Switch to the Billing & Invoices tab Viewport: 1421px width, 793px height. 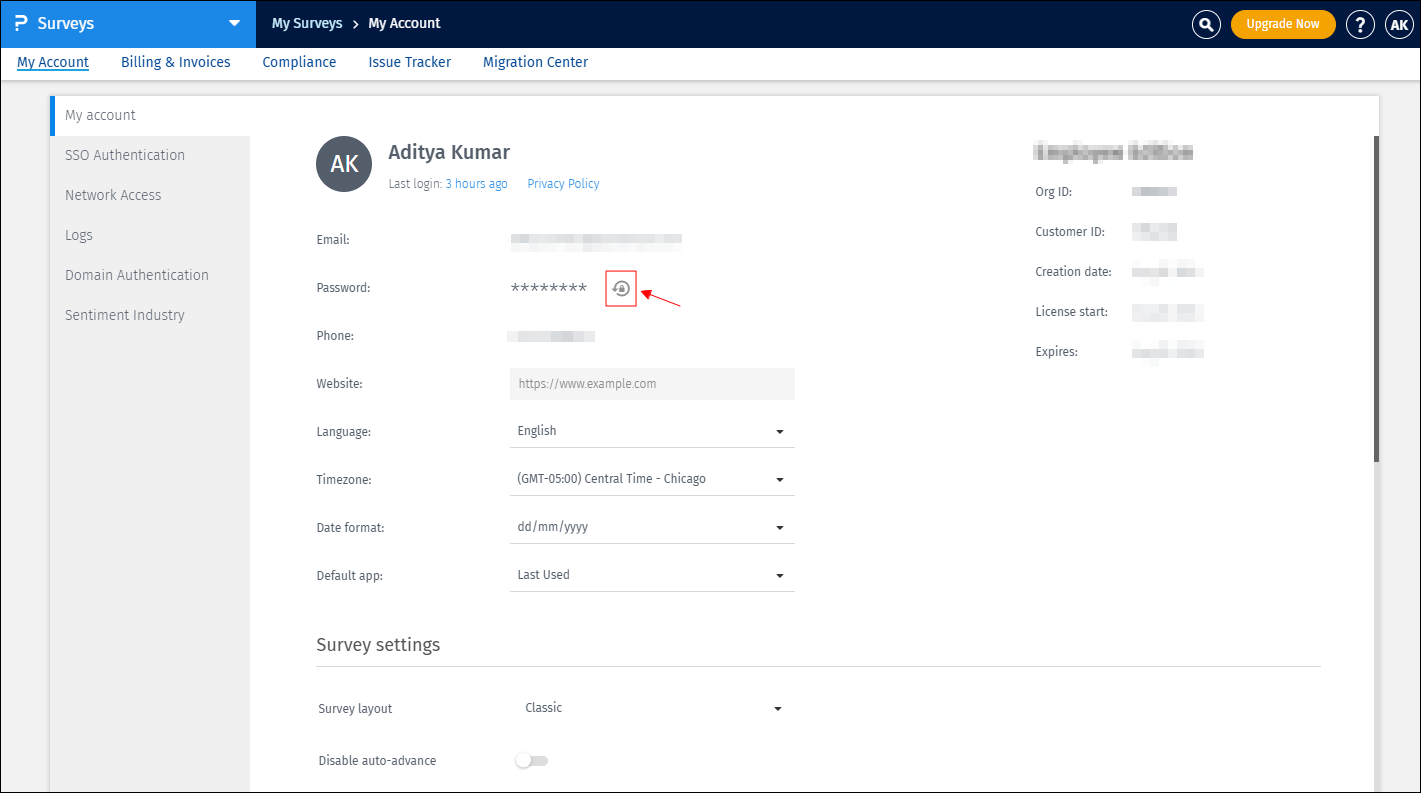click(175, 62)
